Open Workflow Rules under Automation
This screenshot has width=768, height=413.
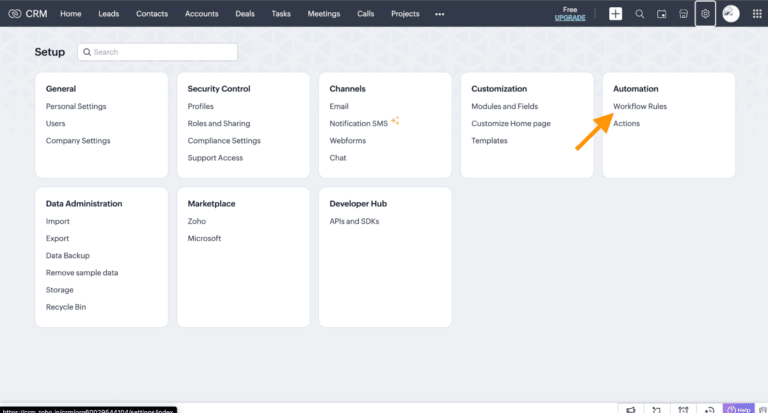640,106
